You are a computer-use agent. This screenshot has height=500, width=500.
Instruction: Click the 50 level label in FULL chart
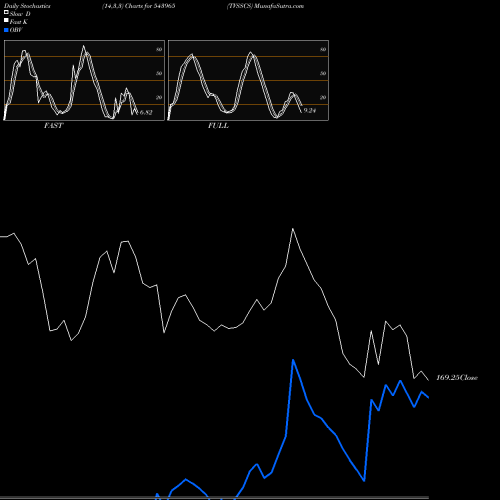323,73
